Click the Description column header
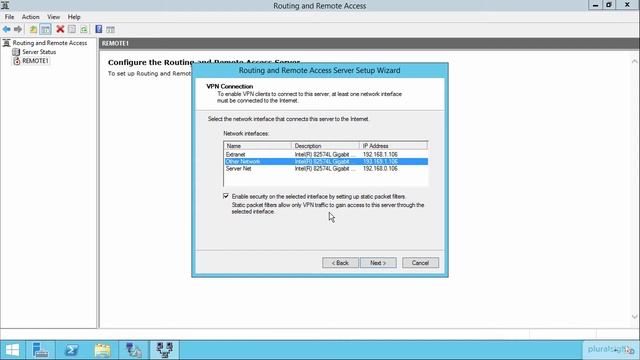This screenshot has height=360, width=640. click(325, 146)
